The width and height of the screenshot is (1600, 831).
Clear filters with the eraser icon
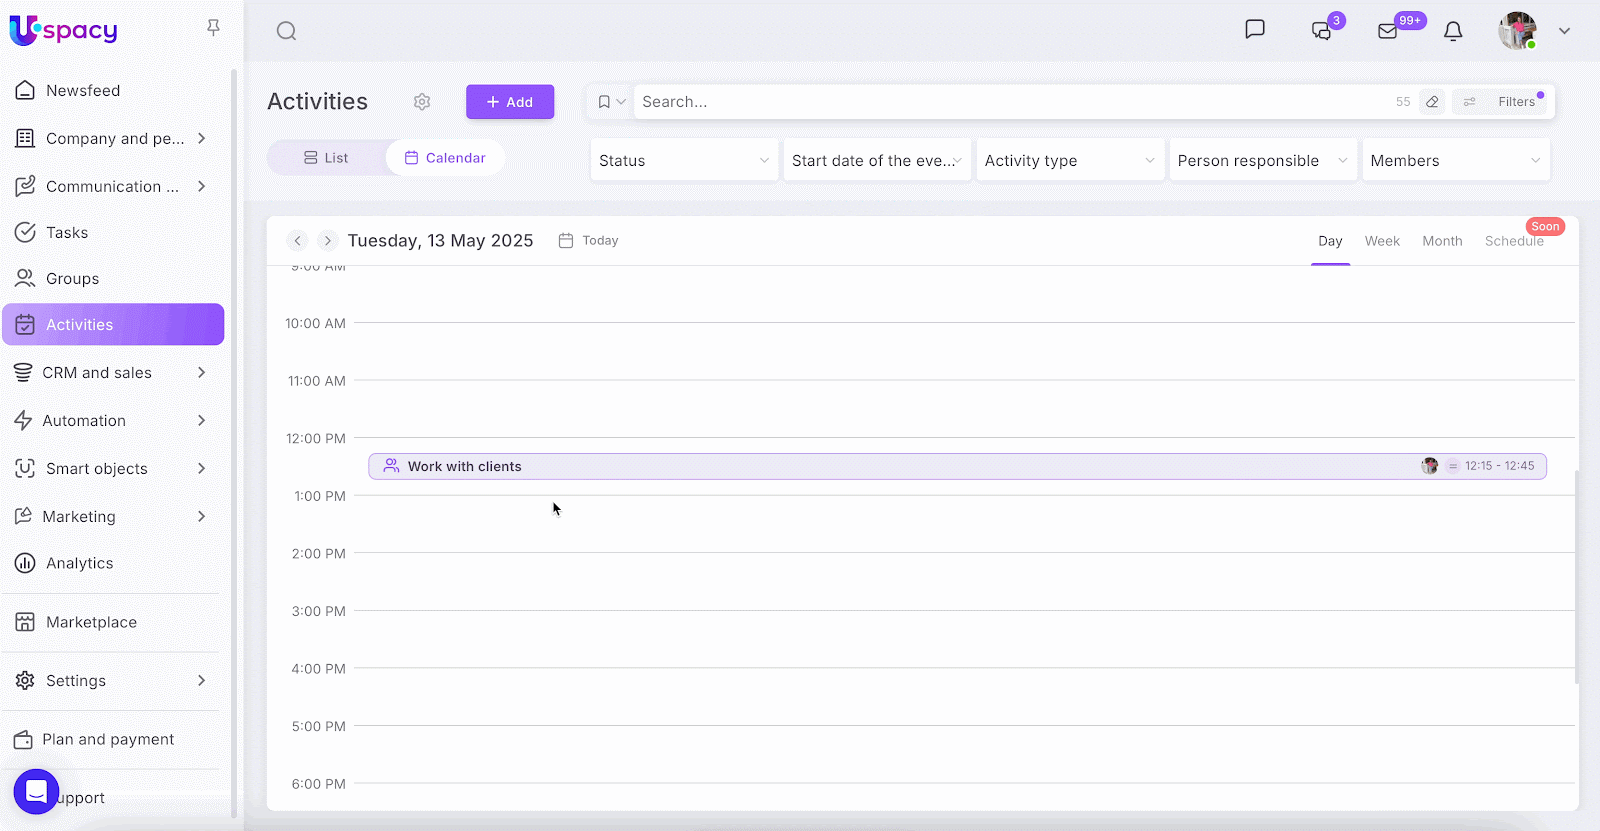[1432, 102]
